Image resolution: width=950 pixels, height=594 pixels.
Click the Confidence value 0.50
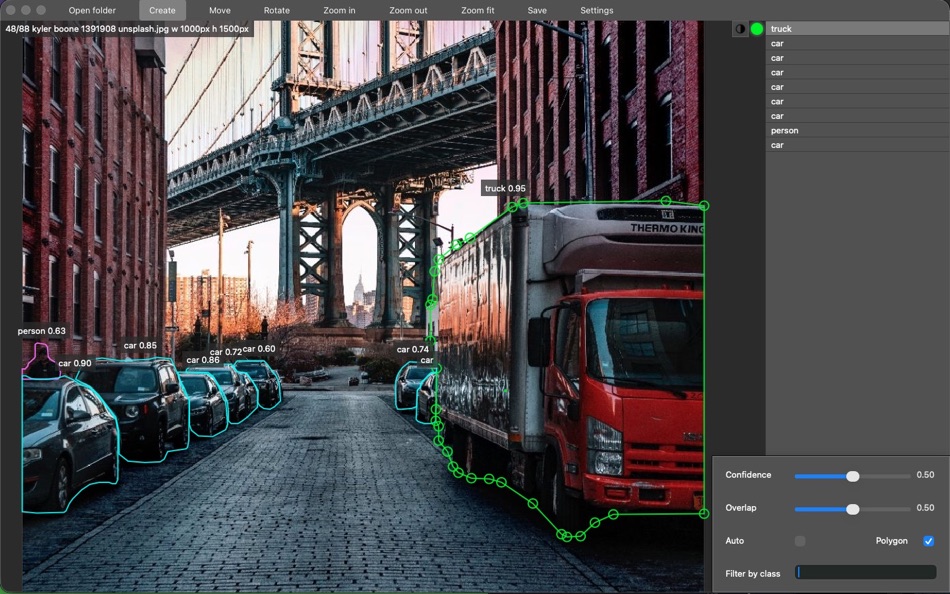coord(925,475)
